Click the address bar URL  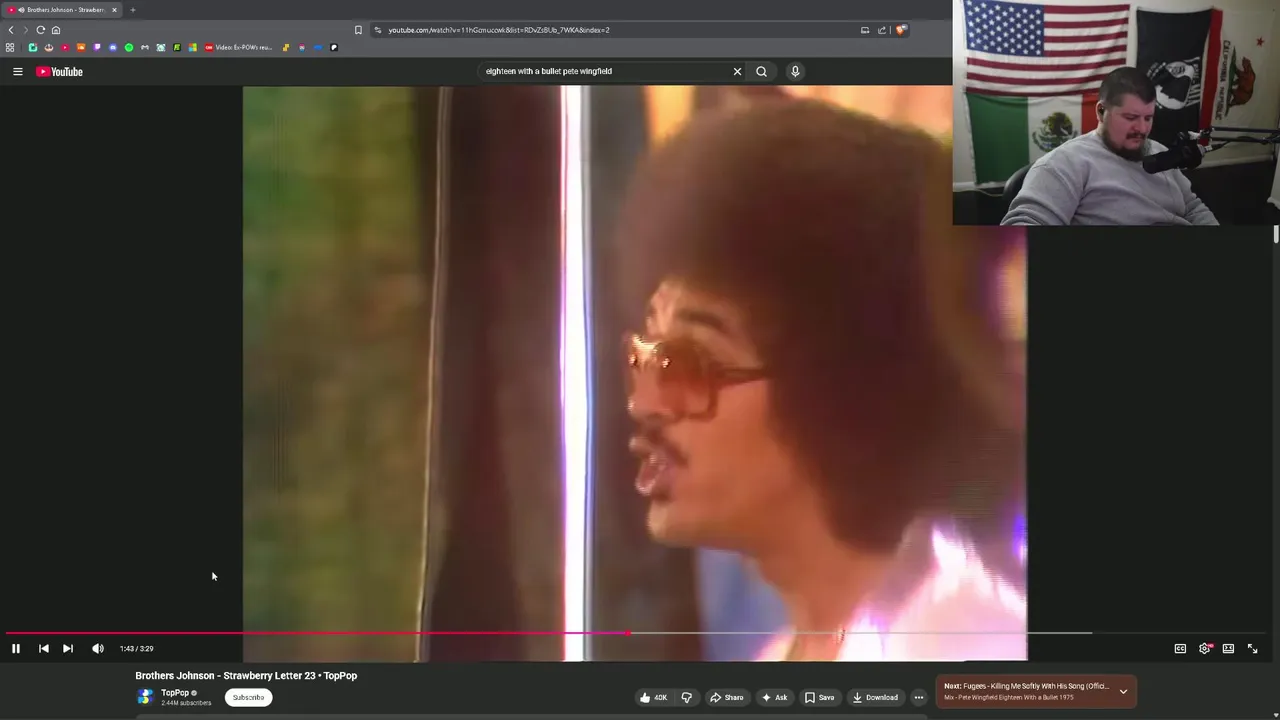(x=499, y=30)
